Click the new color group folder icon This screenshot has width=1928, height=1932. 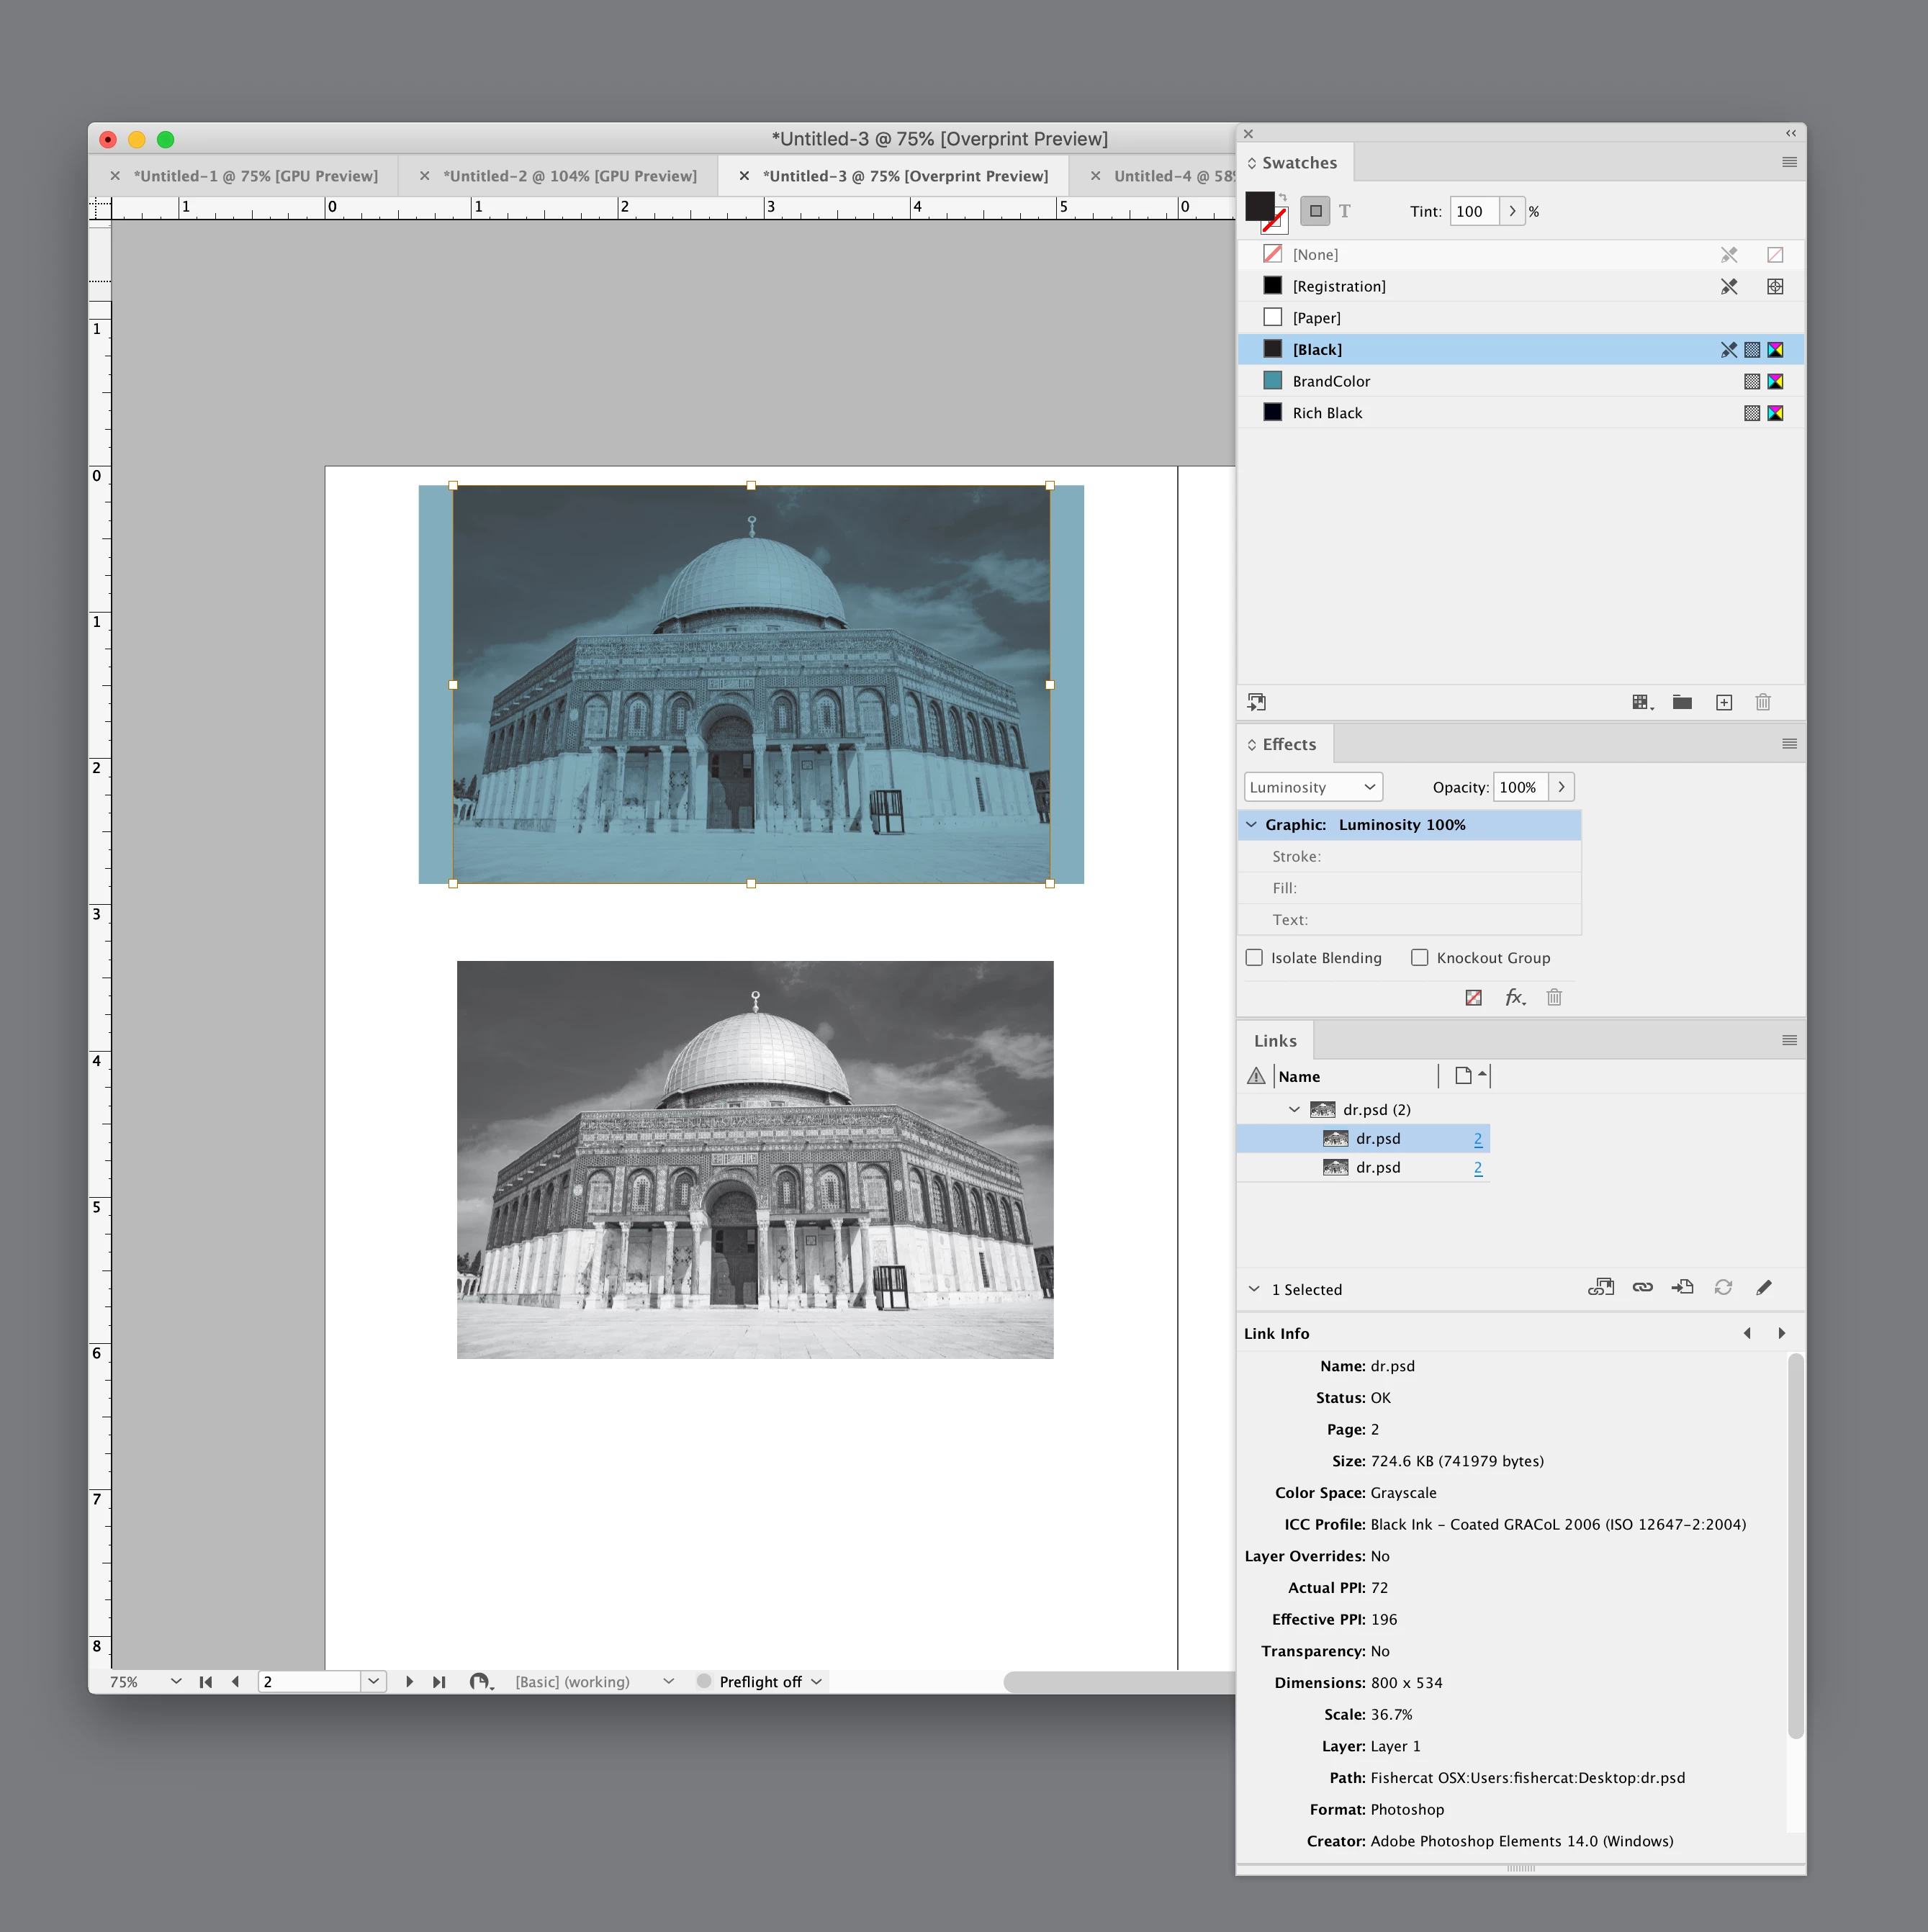pyautogui.click(x=1682, y=702)
